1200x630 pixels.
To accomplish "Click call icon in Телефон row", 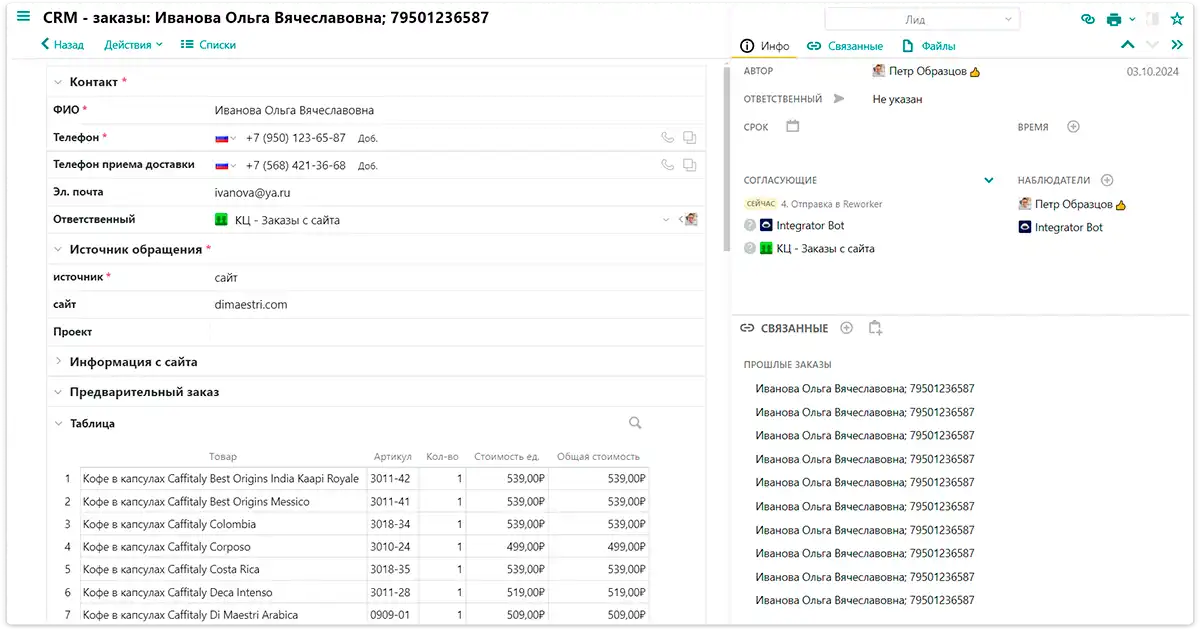I will (668, 138).
